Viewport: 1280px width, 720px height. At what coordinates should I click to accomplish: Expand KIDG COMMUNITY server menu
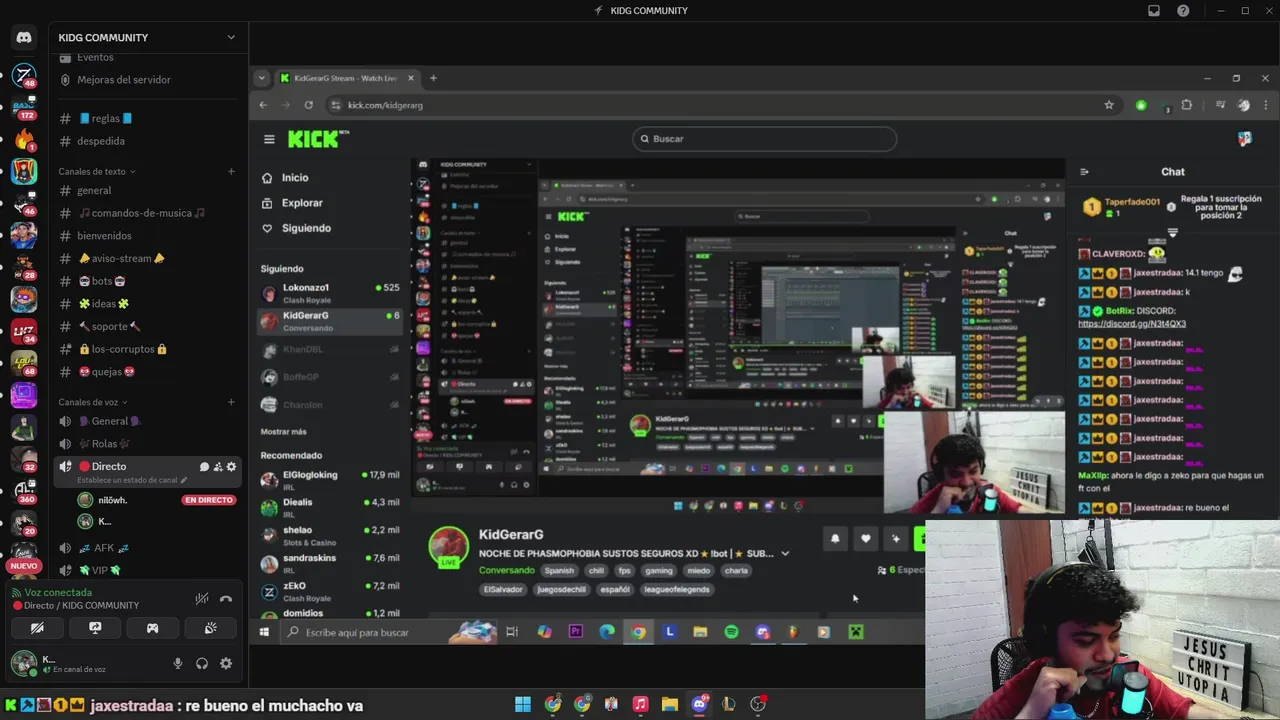(x=231, y=37)
